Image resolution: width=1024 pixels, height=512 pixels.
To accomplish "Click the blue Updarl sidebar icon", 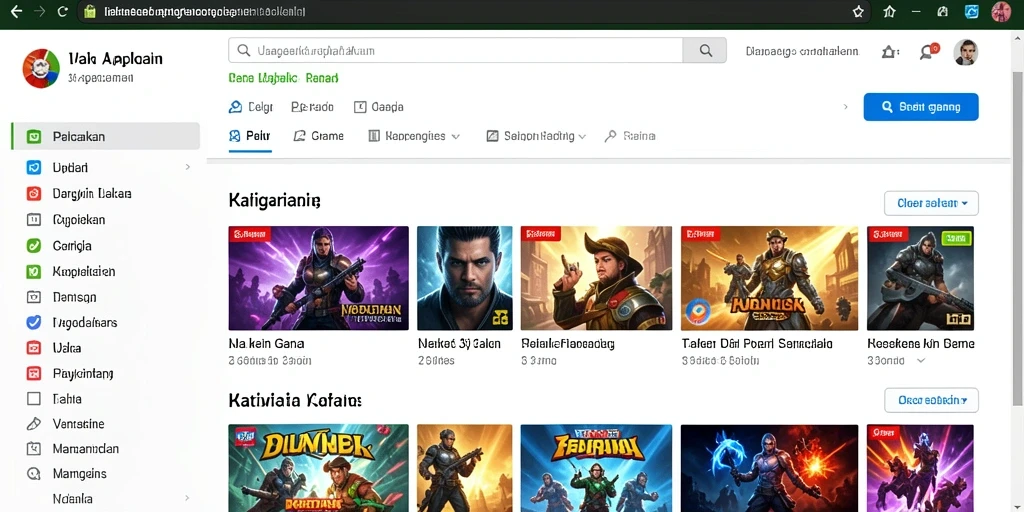I will [x=34, y=168].
